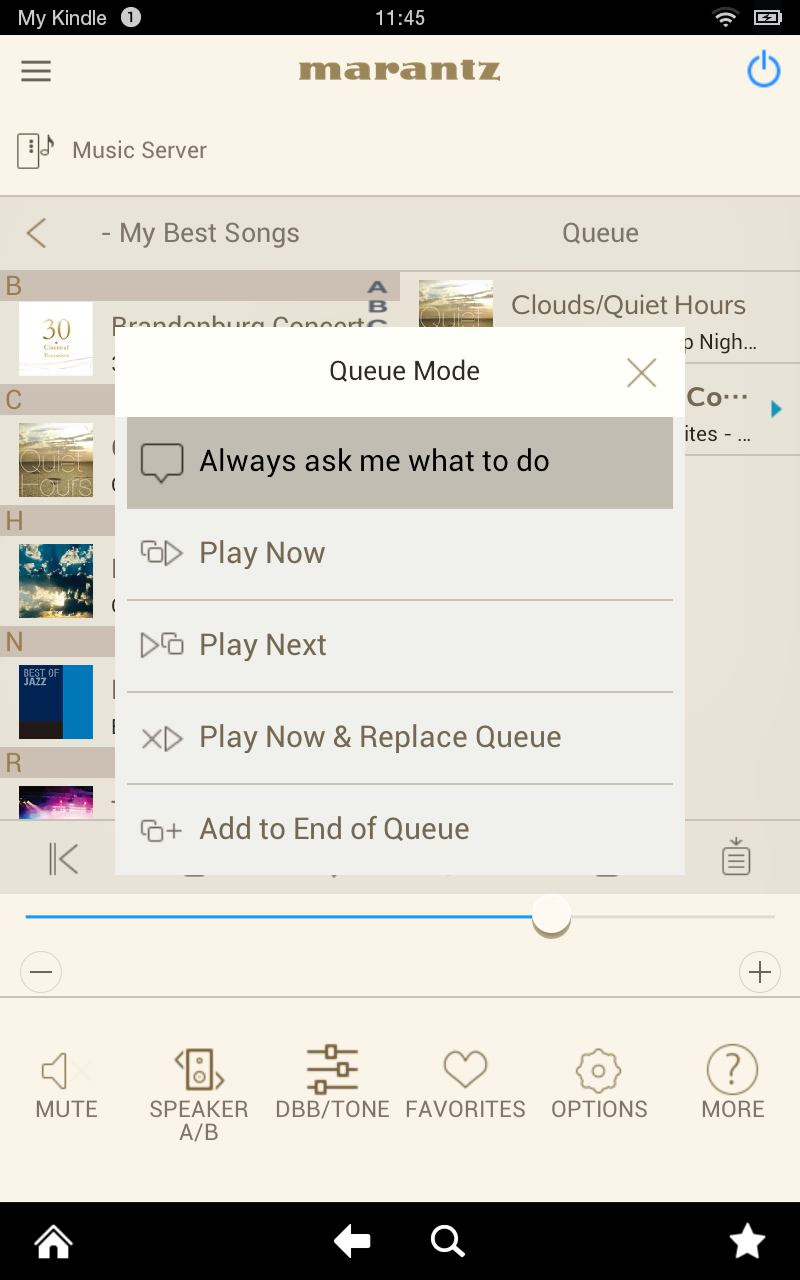Decrease volume with minus button

pos(41,972)
